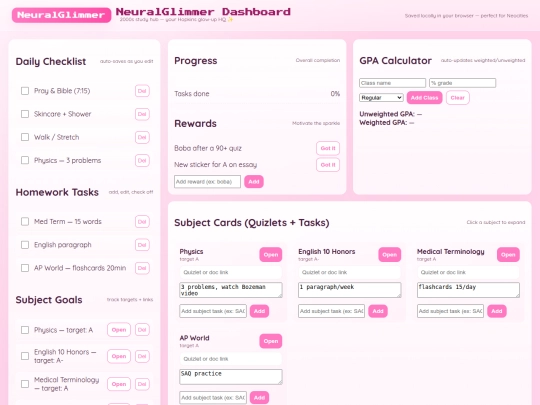Viewport: 540px width, 405px height.
Task: Focus the Add reward input field
Action: tap(207, 181)
